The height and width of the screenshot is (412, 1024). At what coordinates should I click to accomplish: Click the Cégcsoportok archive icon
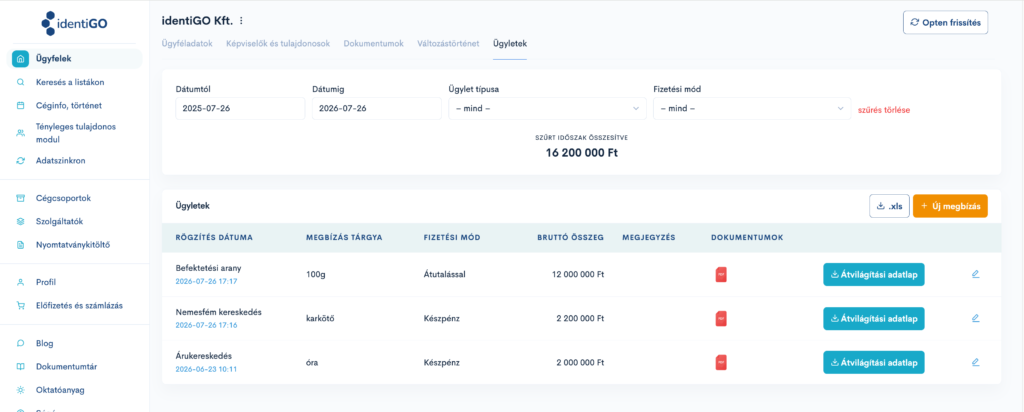(x=20, y=198)
